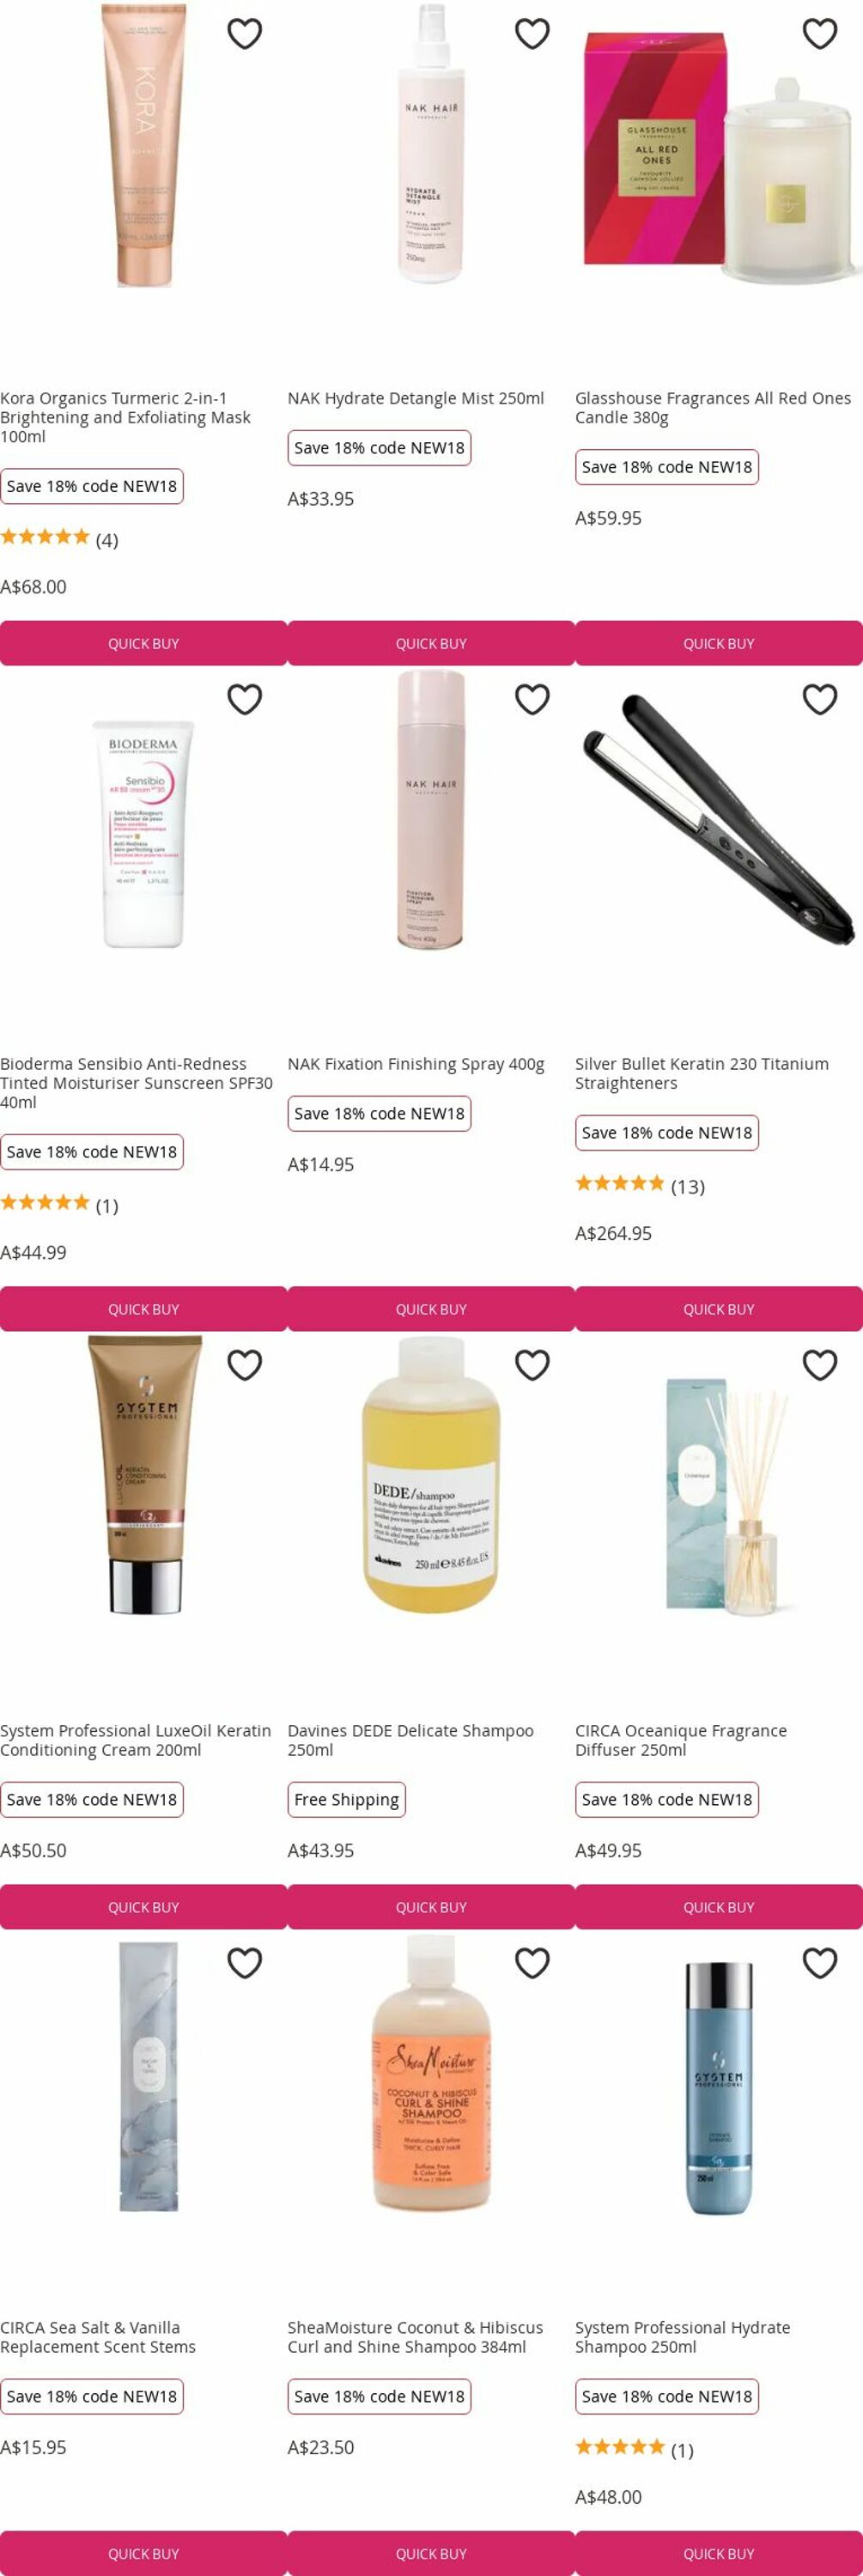This screenshot has height=2576, width=863.
Task: Add Davines DEDE Shampoo to wishlist
Action: tap(532, 1365)
